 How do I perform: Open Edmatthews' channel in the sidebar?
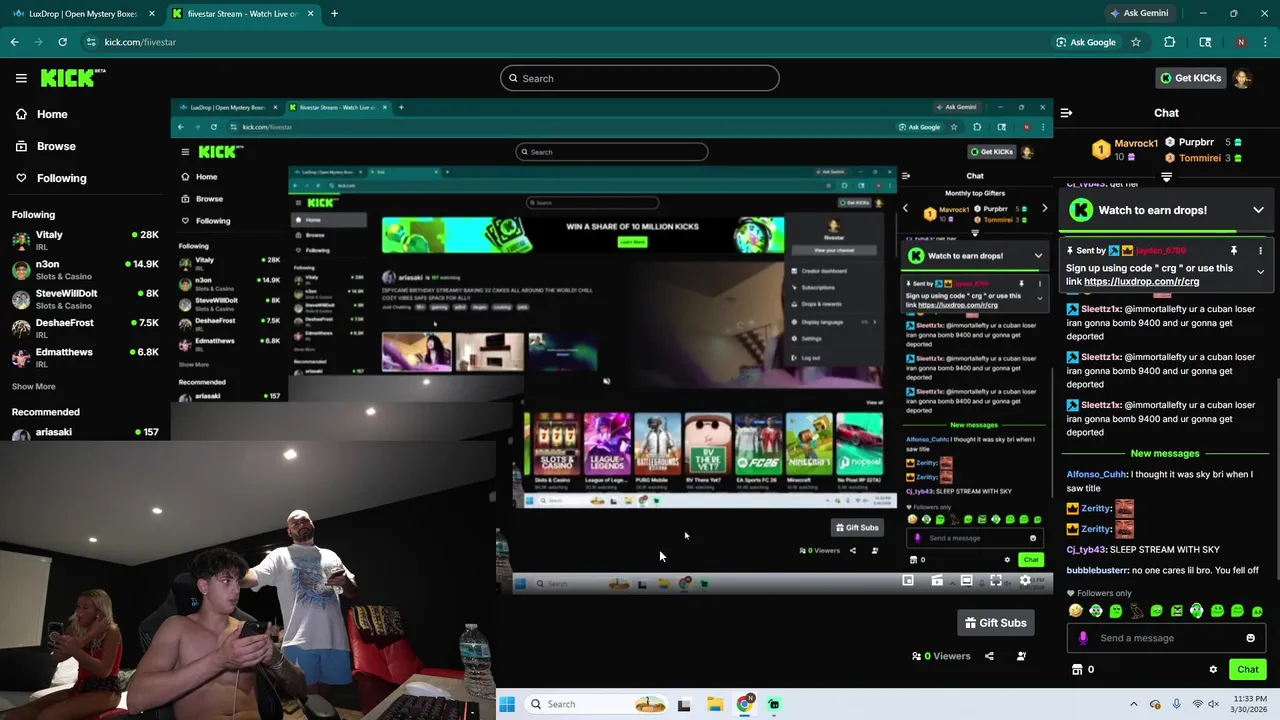[x=85, y=358]
